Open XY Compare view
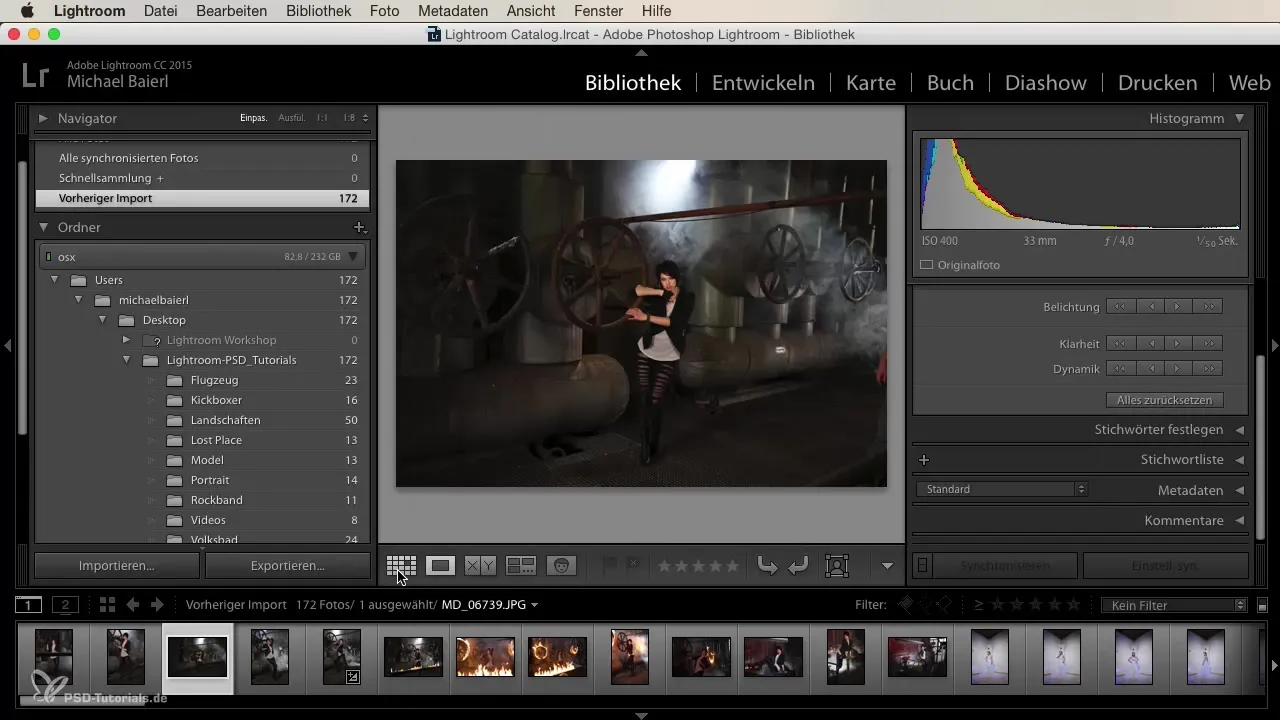 click(x=481, y=565)
